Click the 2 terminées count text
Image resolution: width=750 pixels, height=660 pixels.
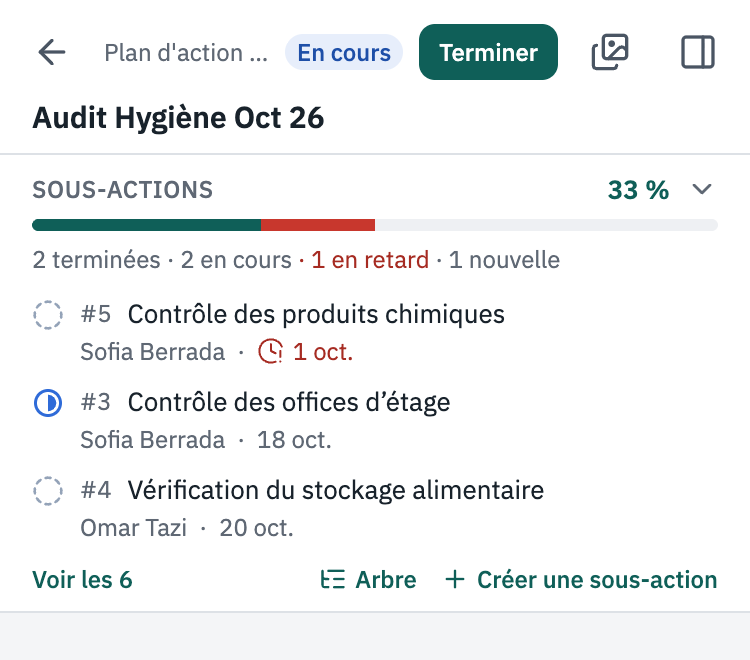point(96,260)
